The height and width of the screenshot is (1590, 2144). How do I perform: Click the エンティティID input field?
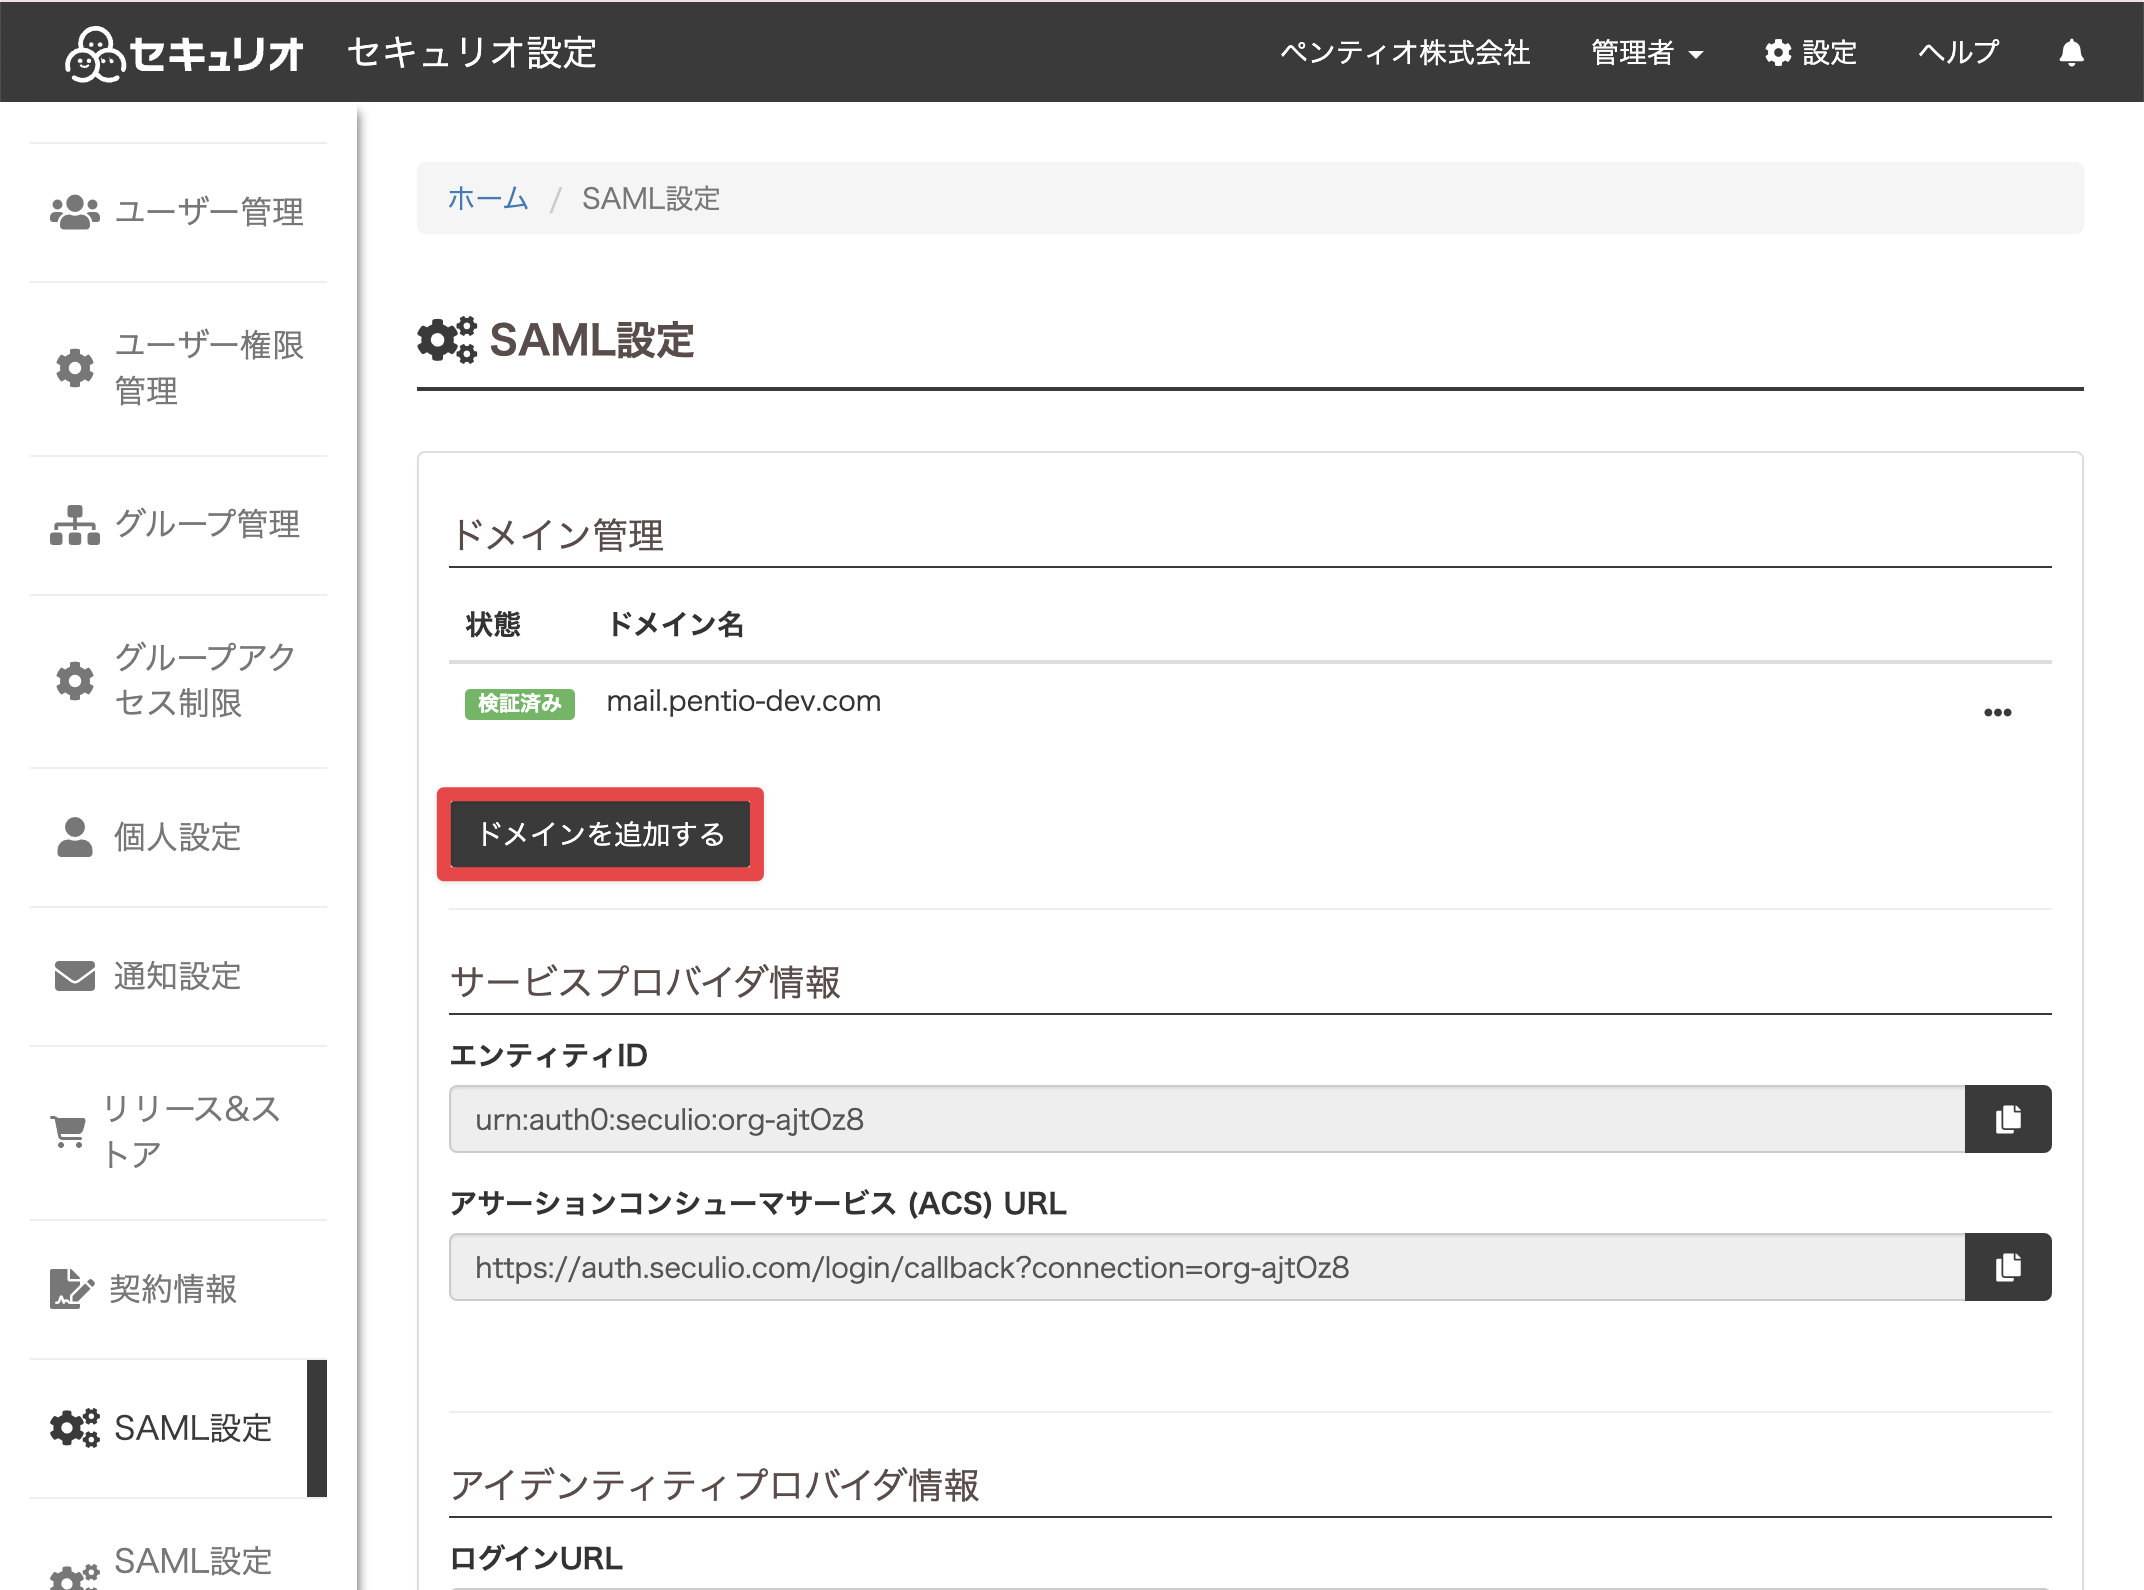[x=1207, y=1119]
